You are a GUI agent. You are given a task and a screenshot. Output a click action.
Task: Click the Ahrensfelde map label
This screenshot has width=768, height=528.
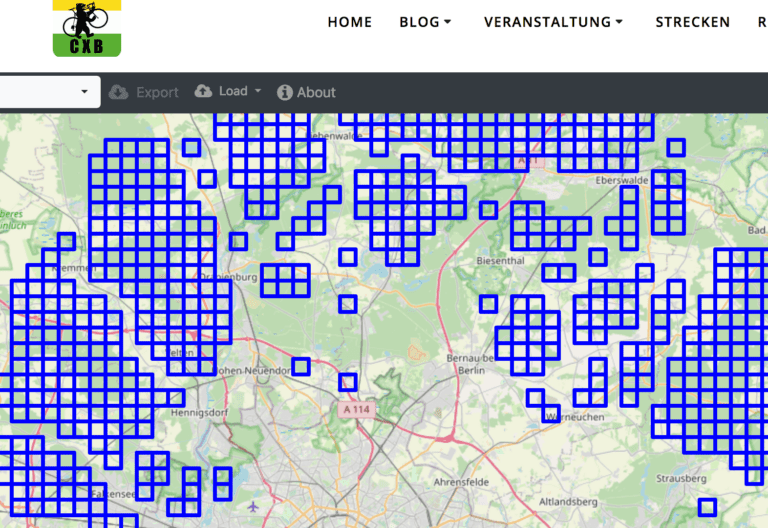tap(461, 482)
